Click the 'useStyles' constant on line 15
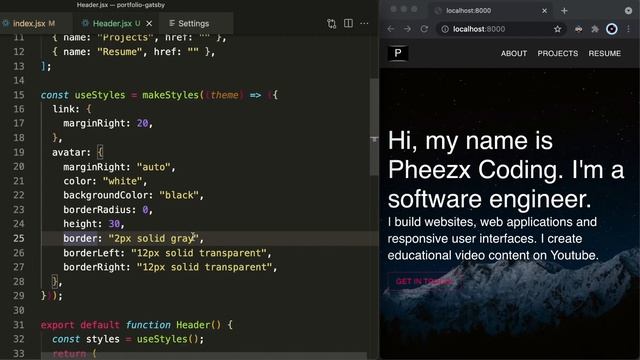Image resolution: width=640 pixels, height=360 pixels. point(100,95)
